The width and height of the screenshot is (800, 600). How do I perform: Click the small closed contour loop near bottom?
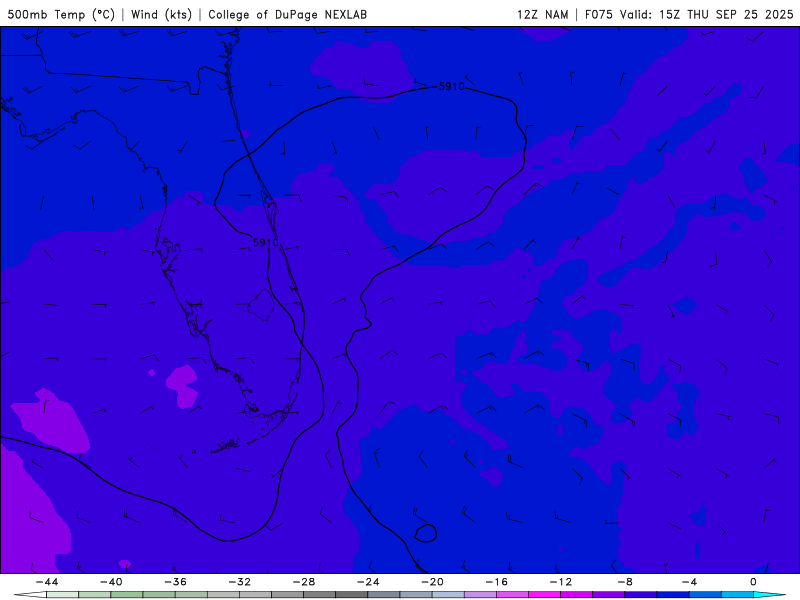(426, 533)
